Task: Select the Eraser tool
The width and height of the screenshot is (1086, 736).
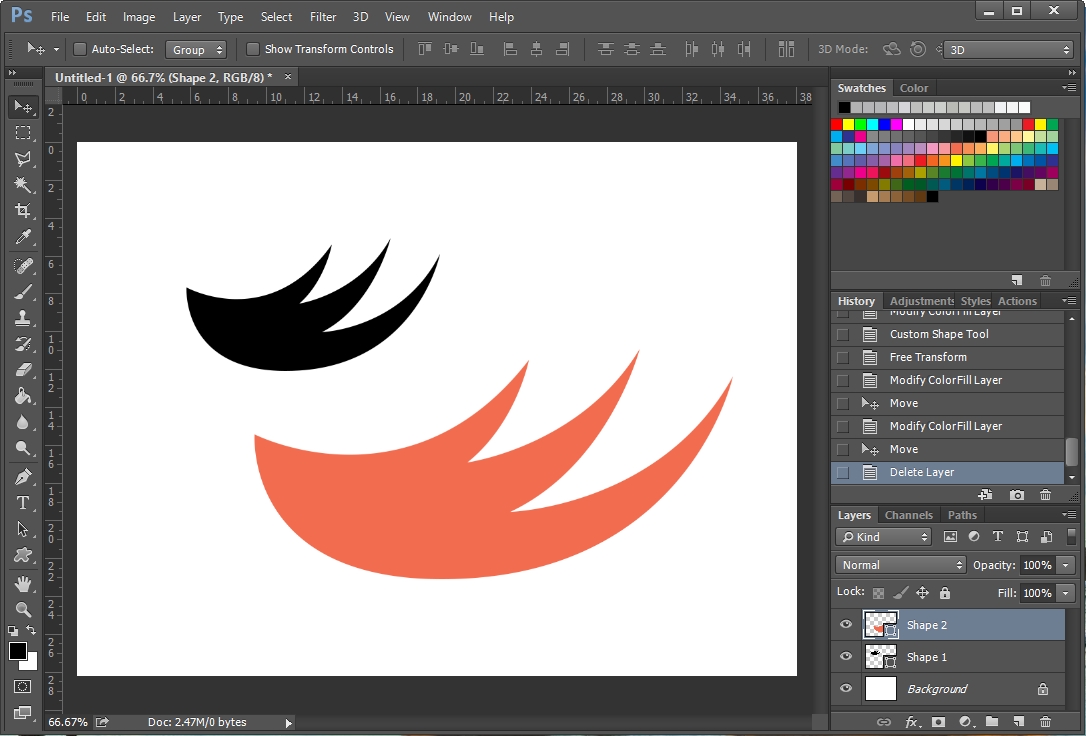Action: coord(23,370)
